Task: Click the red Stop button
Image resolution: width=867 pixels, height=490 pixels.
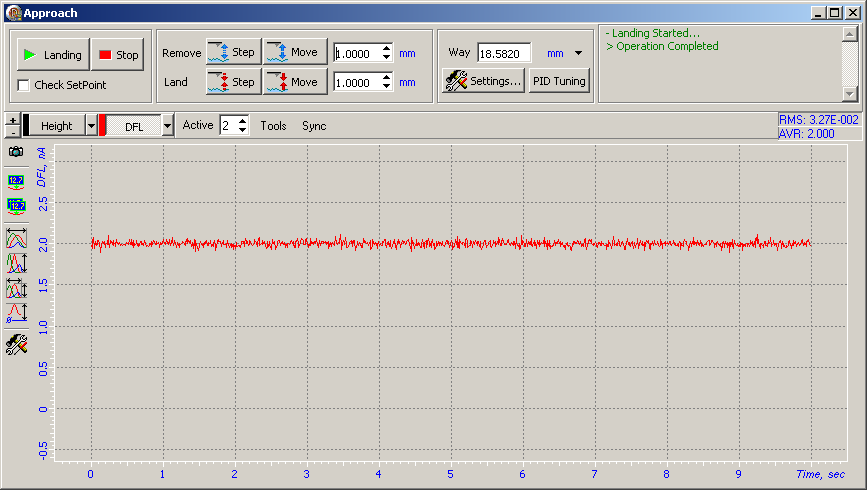Action: click(x=118, y=55)
